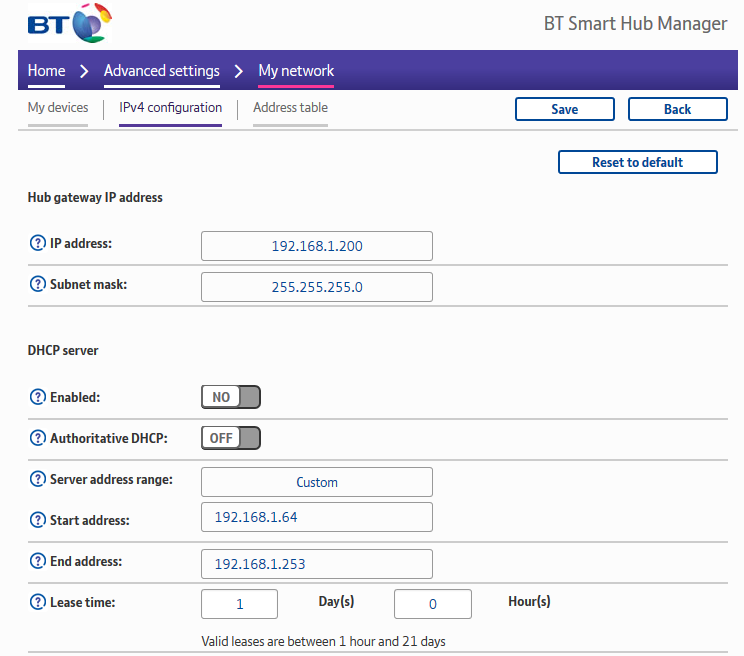Click the Hub gateway IP address field
Viewport: 744px width, 656px height.
point(317,246)
